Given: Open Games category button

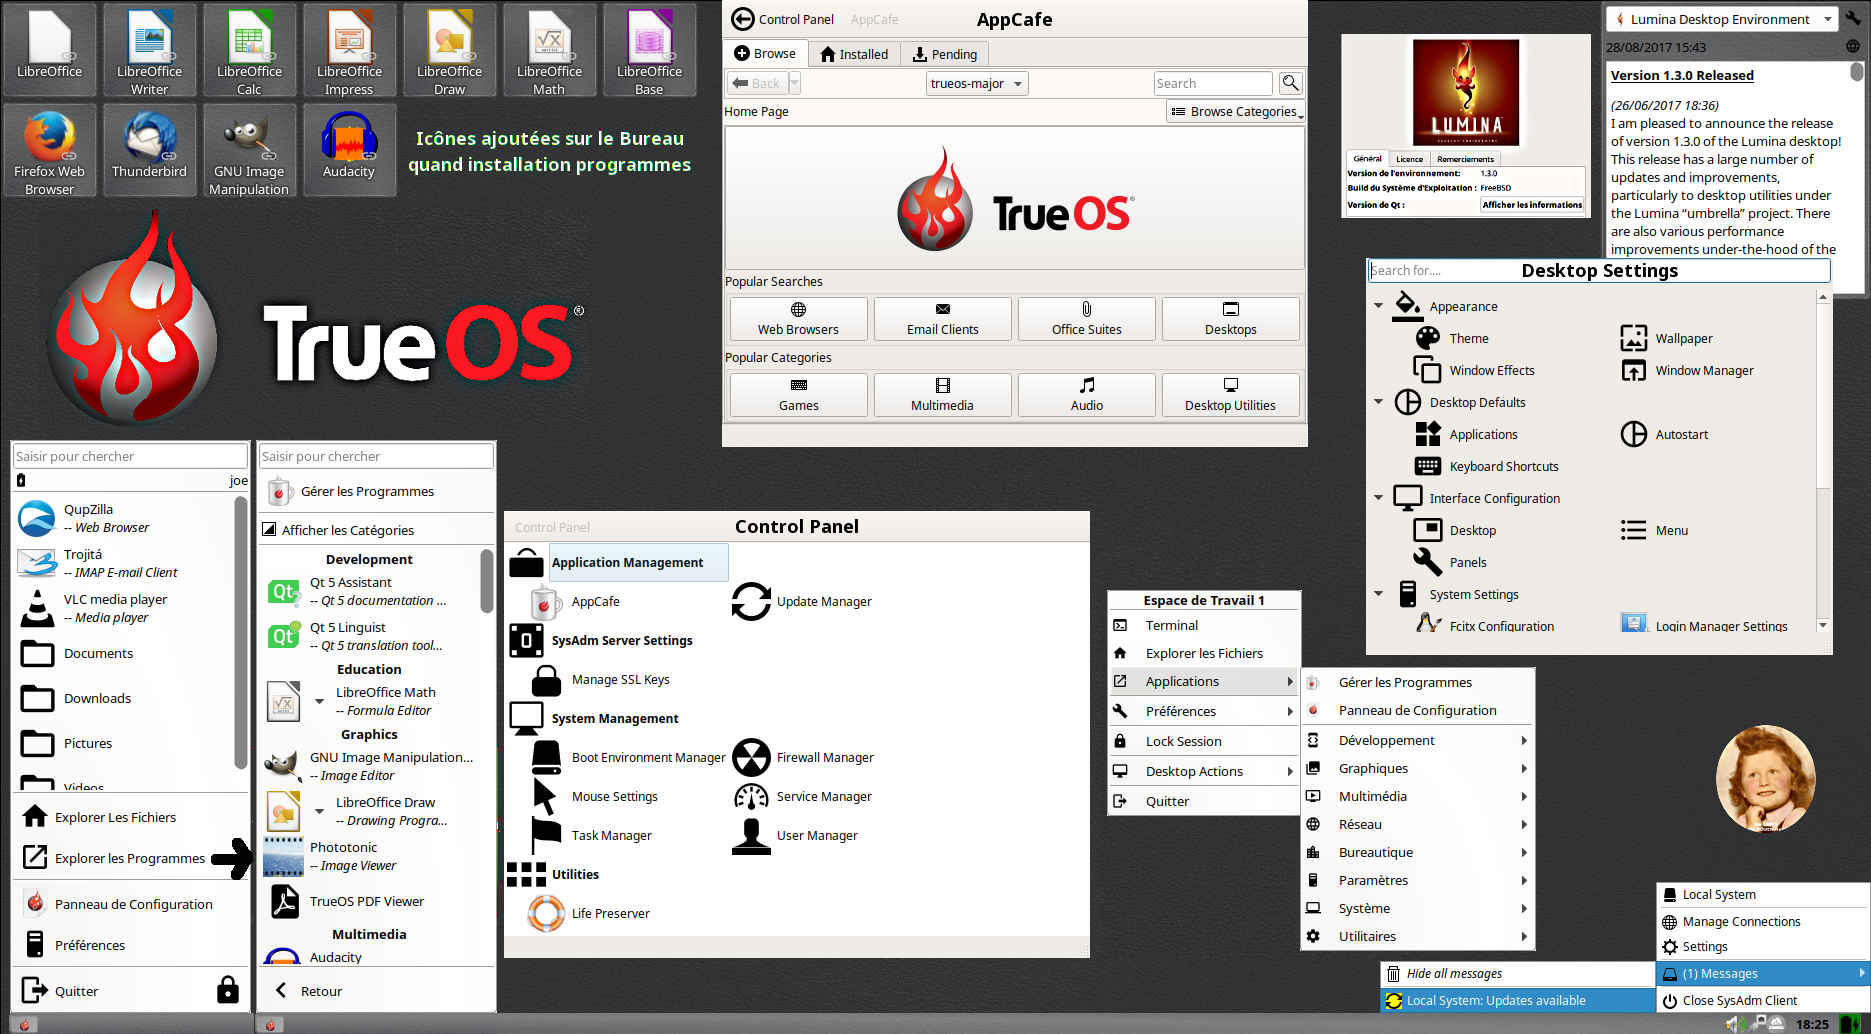Looking at the screenshot, I should pyautogui.click(x=798, y=395).
